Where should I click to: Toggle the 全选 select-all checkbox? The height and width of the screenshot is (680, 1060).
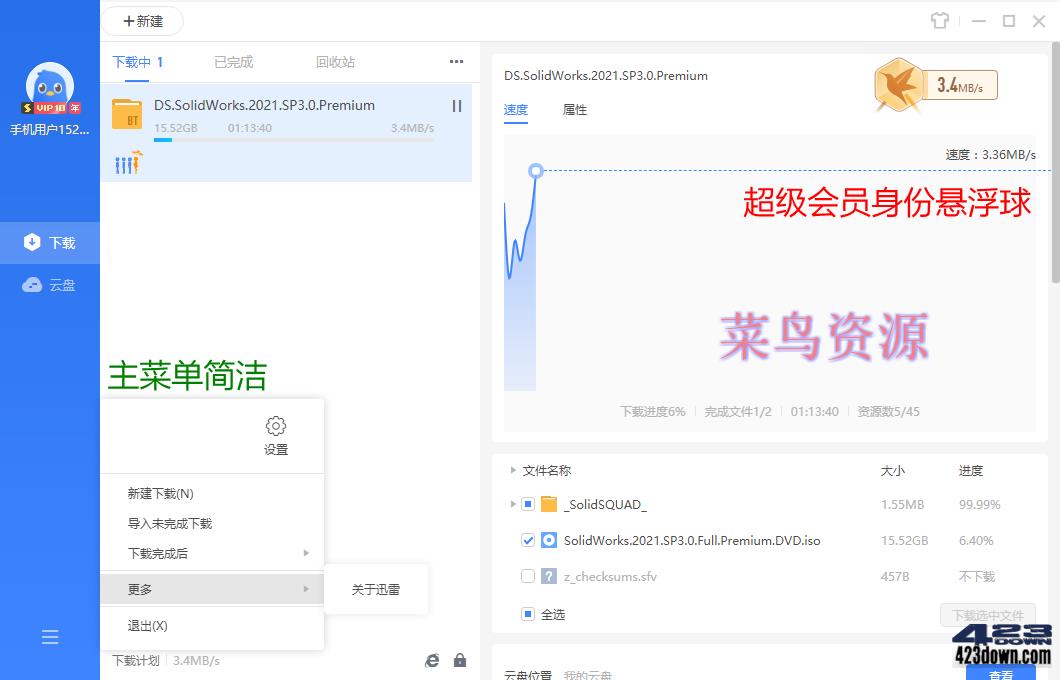529,614
